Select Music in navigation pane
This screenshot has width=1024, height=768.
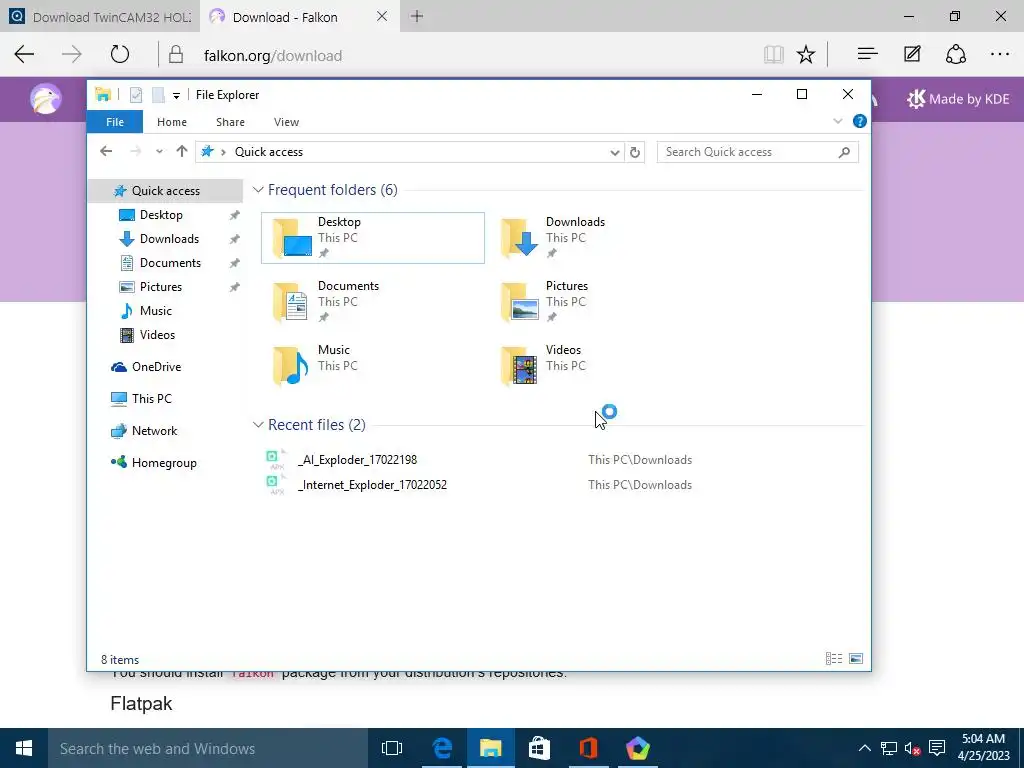pyautogui.click(x=155, y=311)
